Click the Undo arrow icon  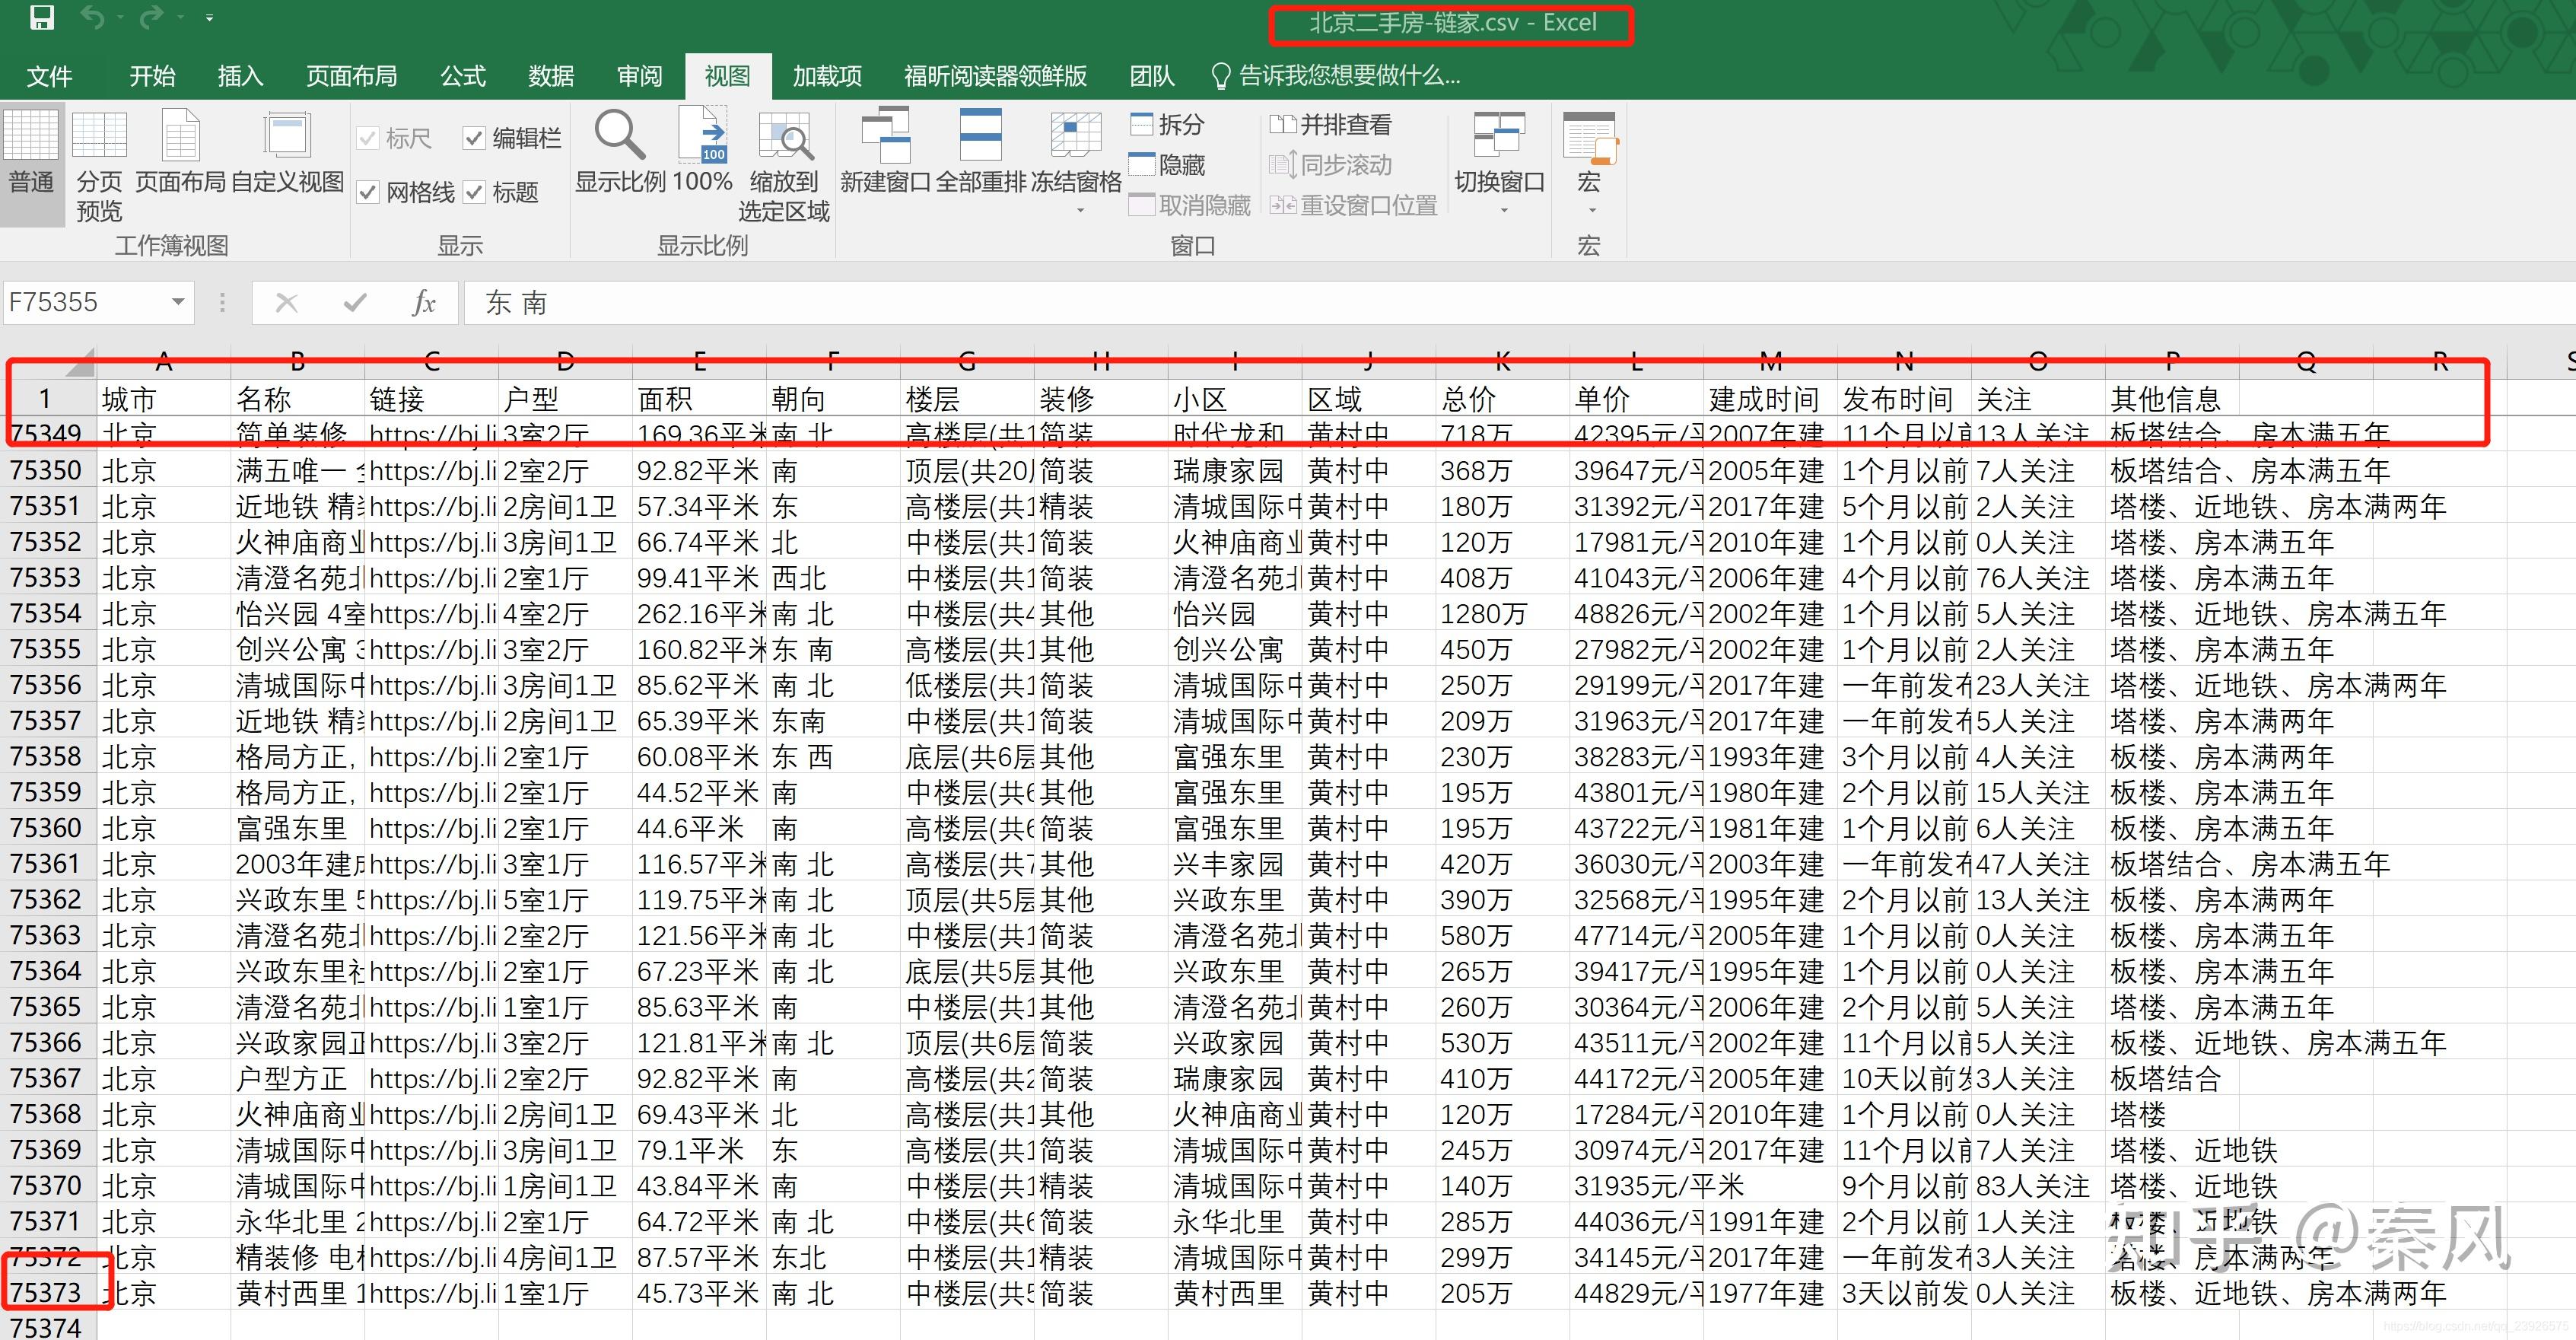pos(91,18)
